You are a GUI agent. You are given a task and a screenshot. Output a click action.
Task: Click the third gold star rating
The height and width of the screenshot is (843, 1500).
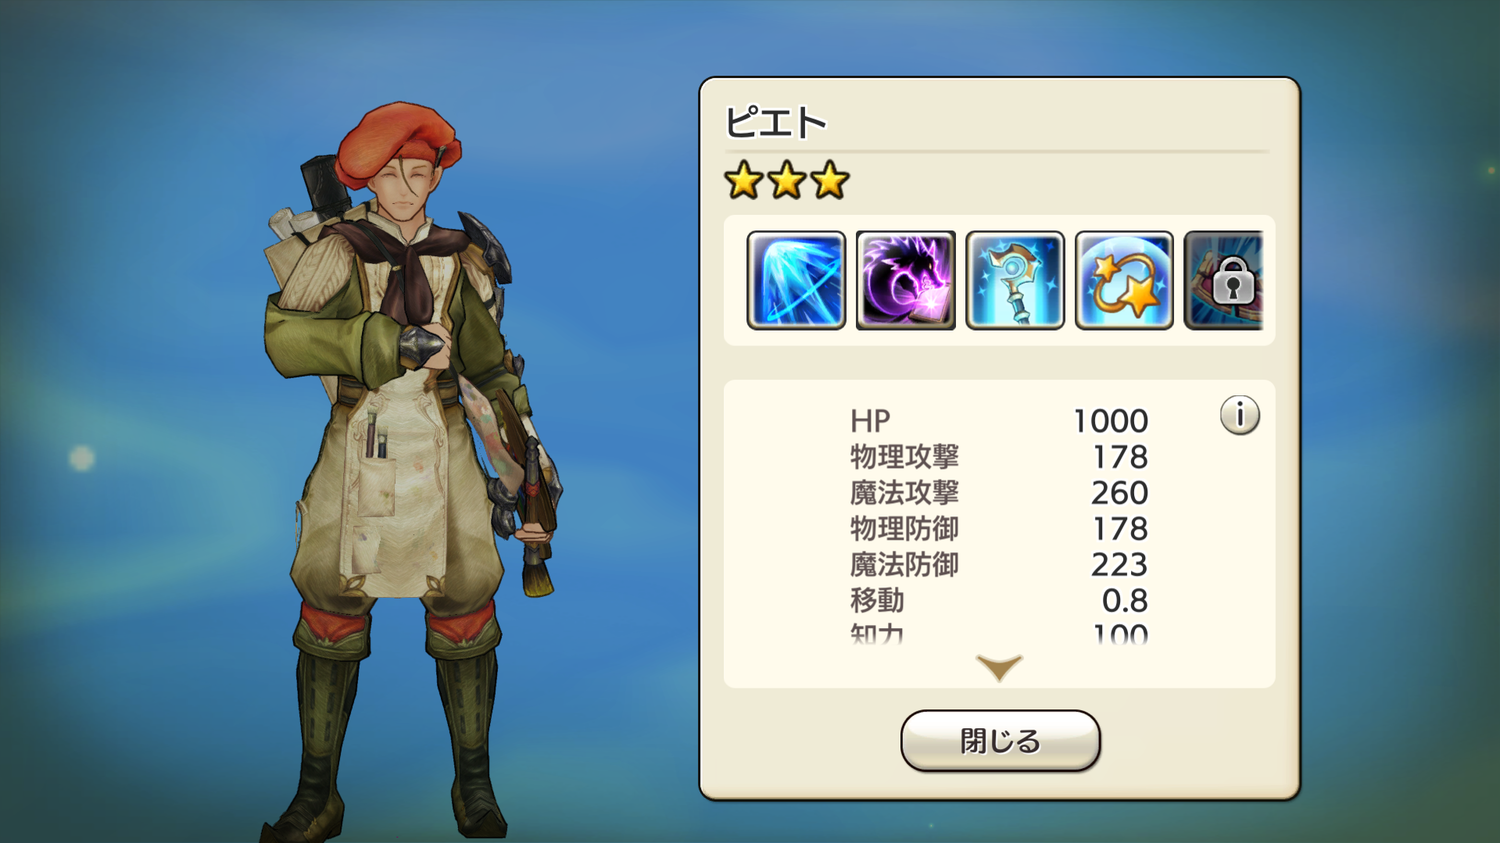[x=830, y=181]
